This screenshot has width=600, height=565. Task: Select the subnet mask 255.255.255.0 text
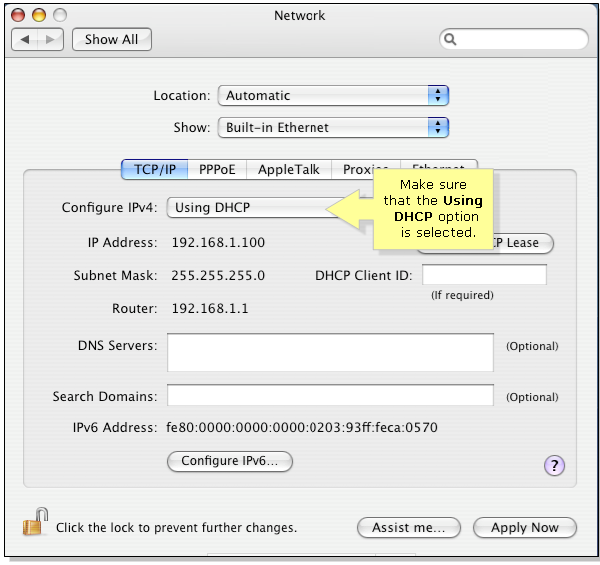pos(218,275)
